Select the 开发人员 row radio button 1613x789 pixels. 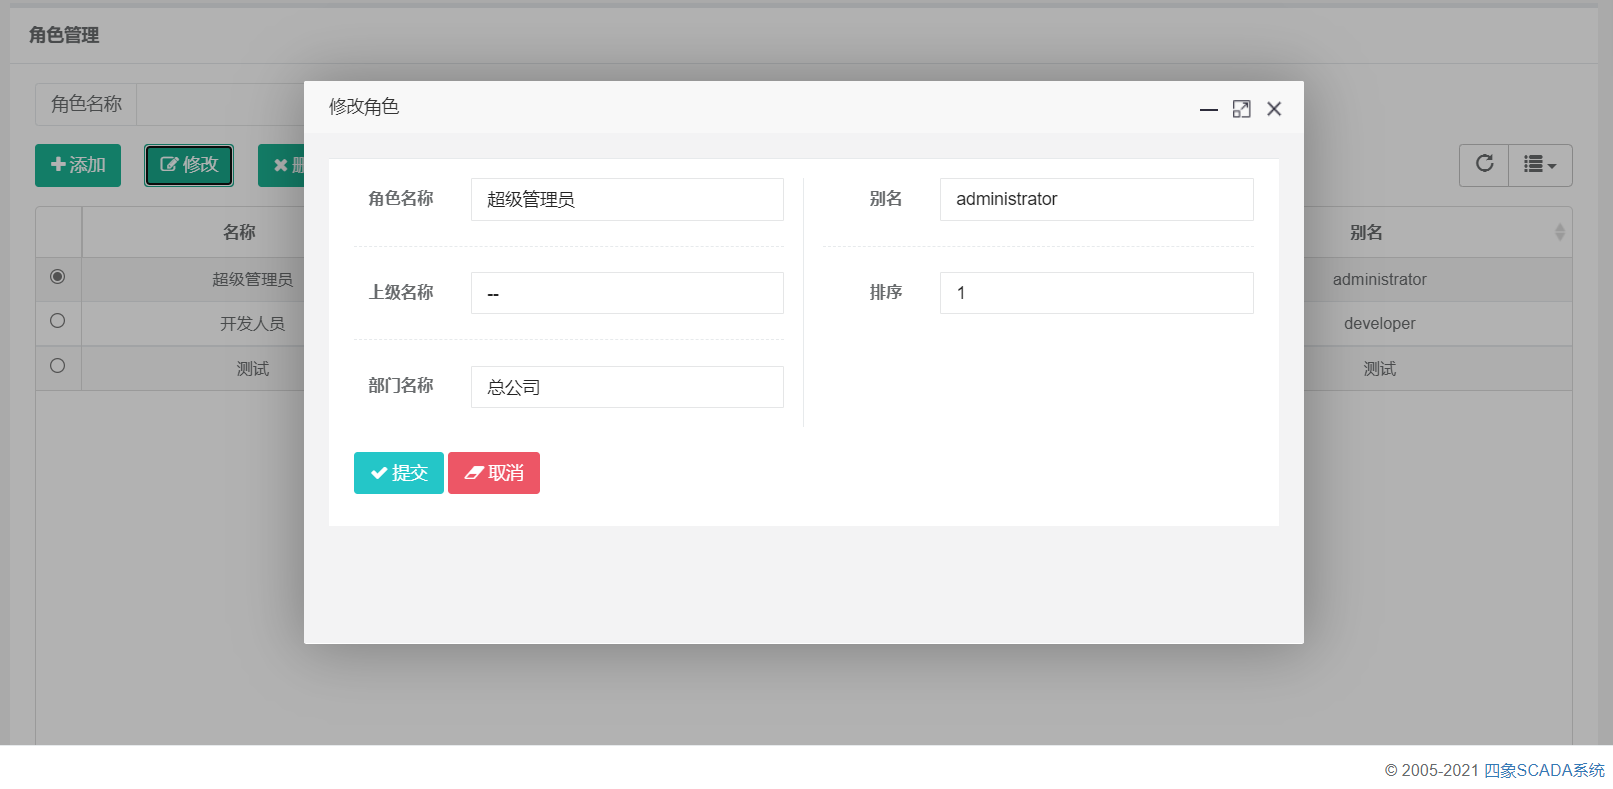(58, 321)
